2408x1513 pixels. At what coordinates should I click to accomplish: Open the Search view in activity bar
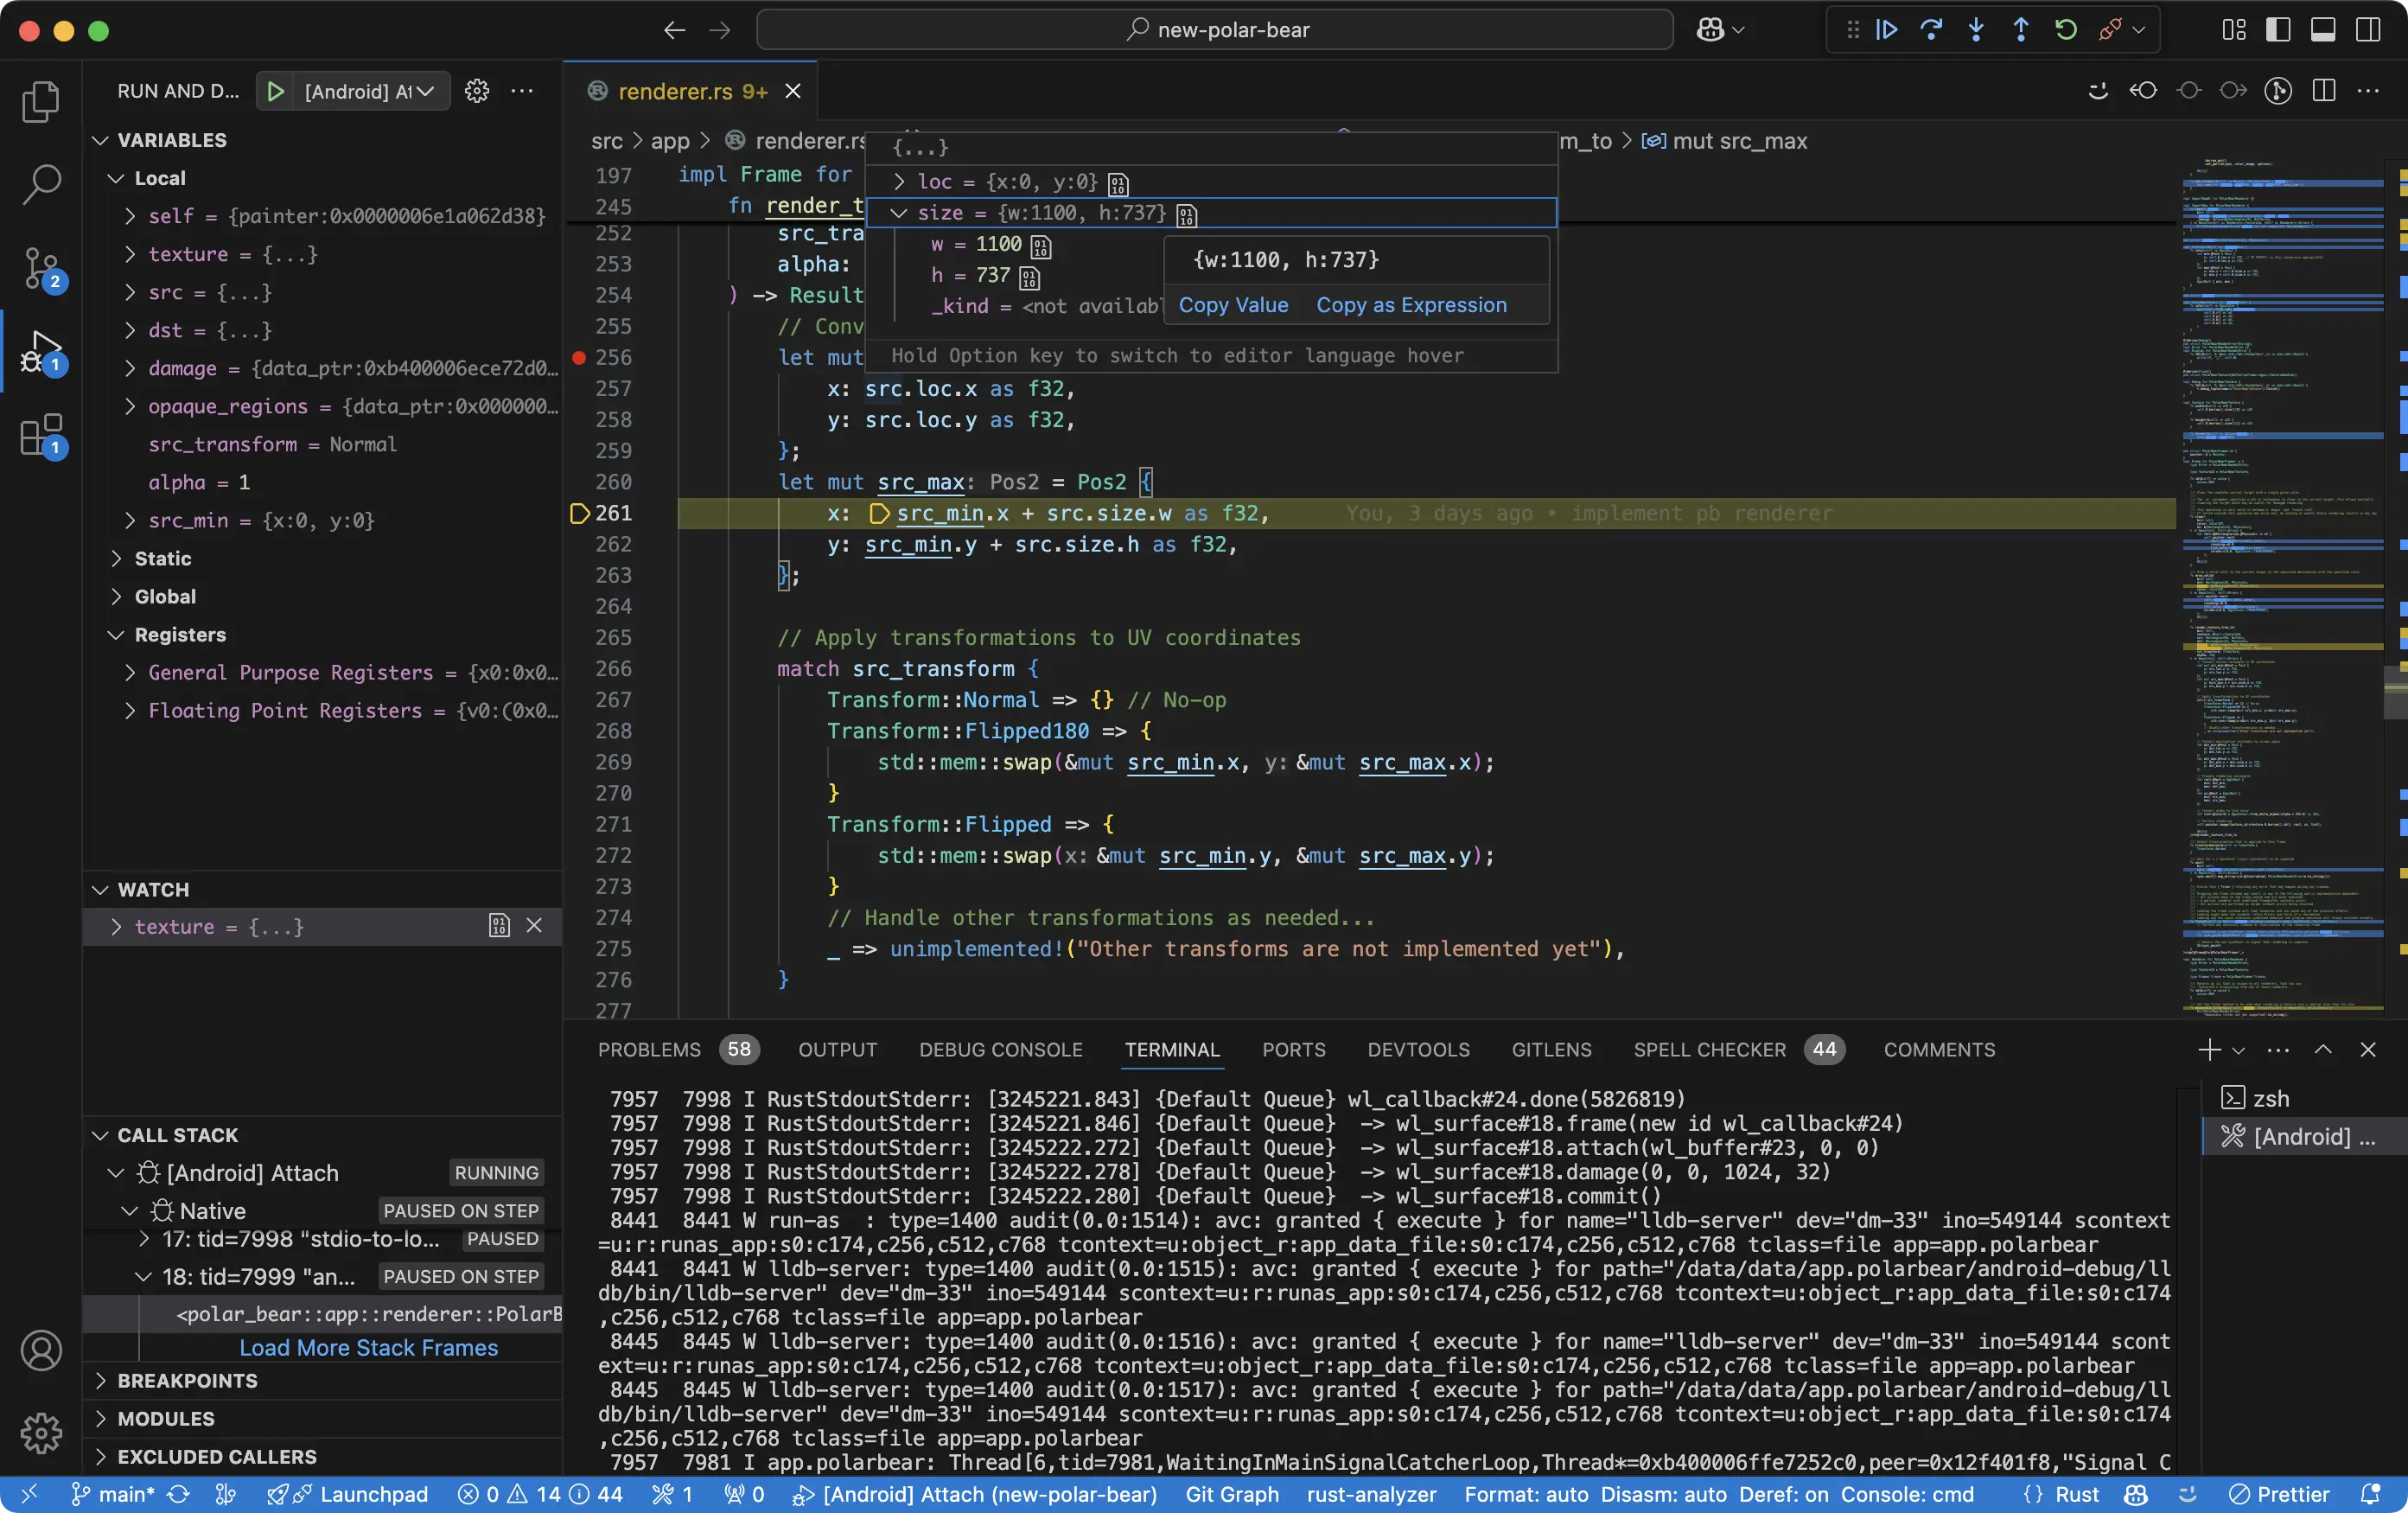(x=41, y=184)
